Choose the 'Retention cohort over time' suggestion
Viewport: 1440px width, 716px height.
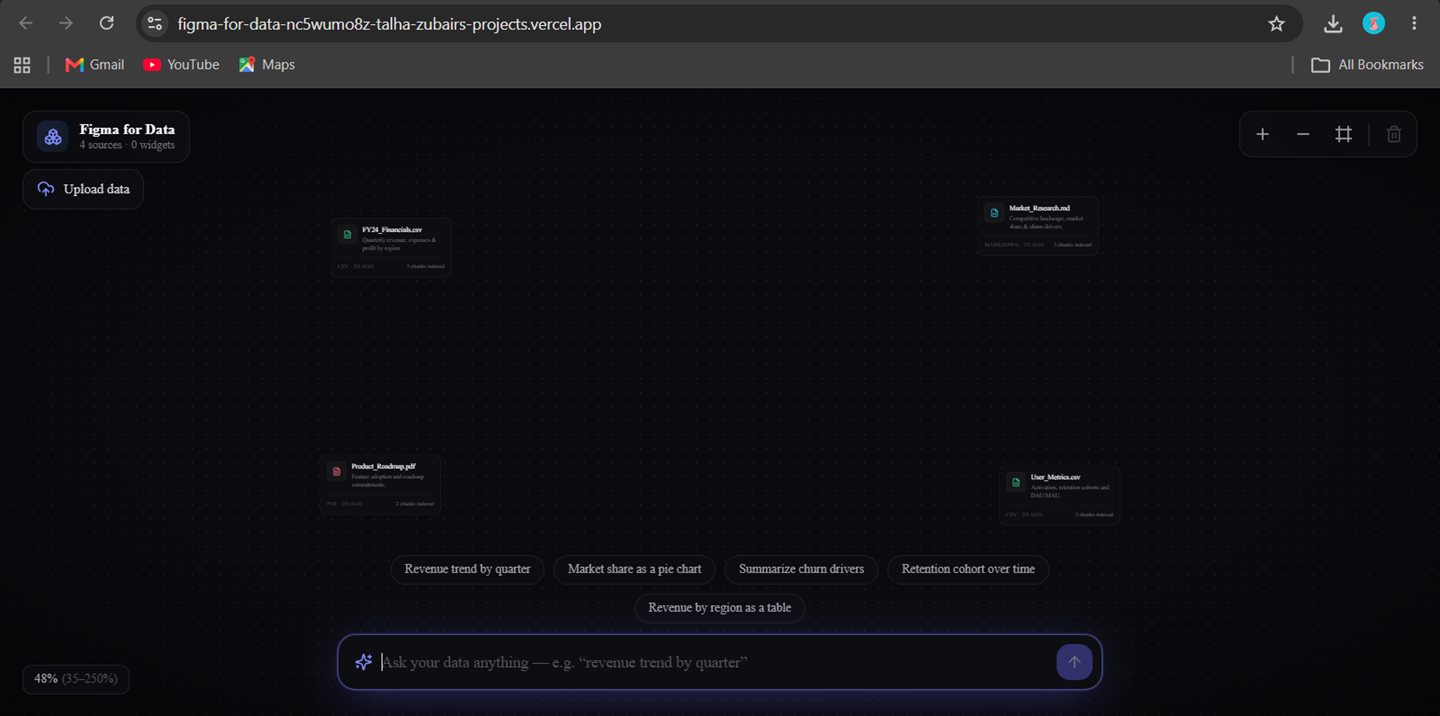tap(968, 569)
